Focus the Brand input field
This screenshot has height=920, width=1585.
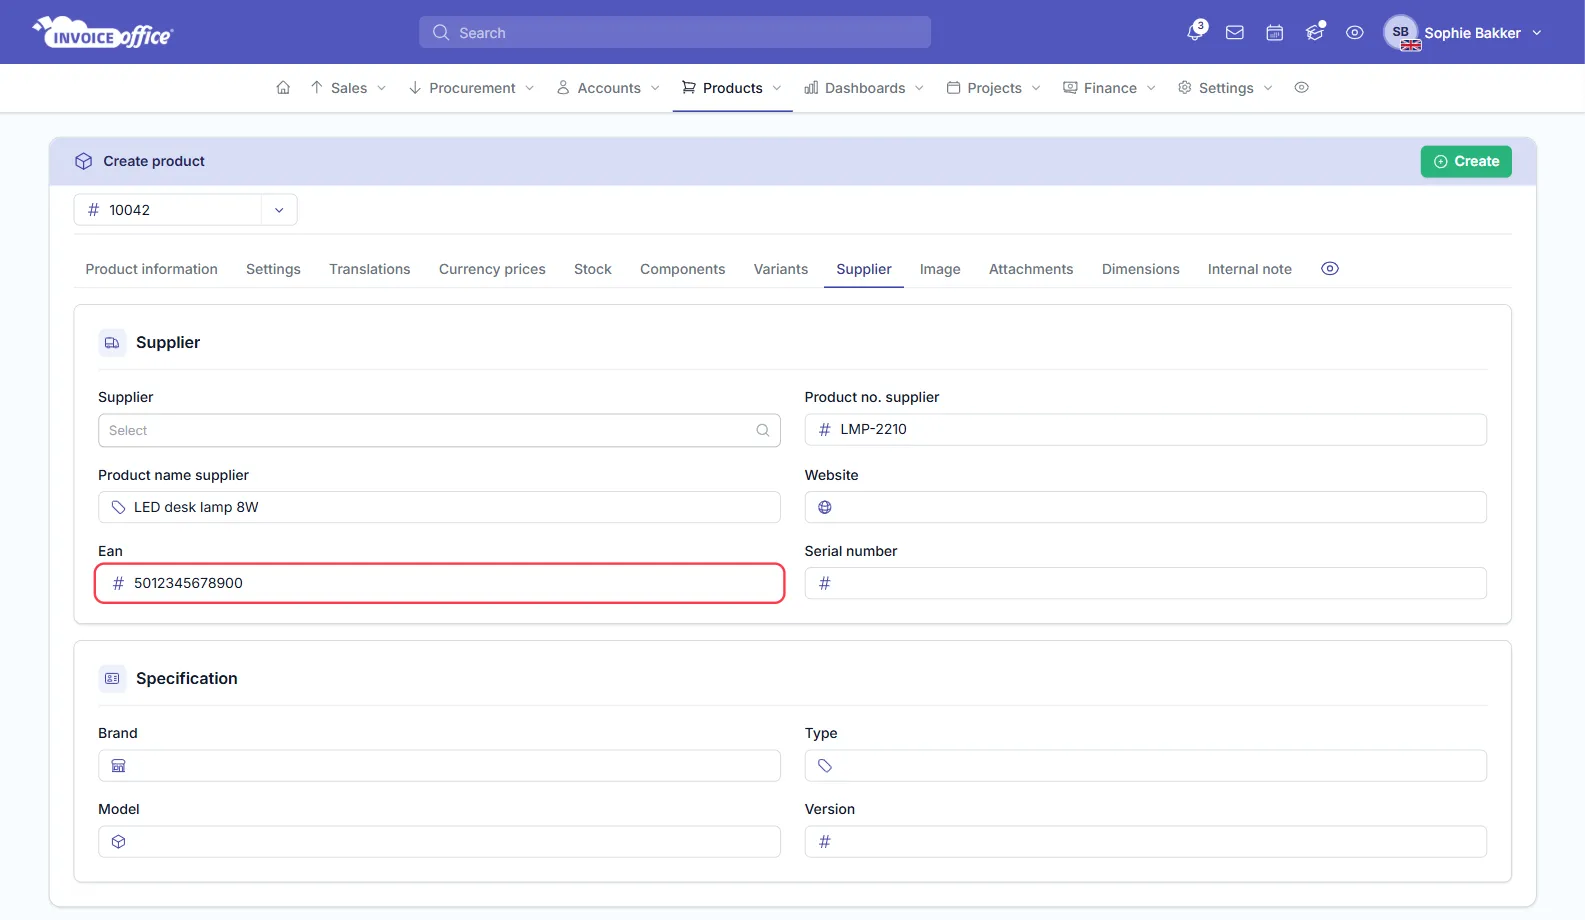(x=439, y=766)
